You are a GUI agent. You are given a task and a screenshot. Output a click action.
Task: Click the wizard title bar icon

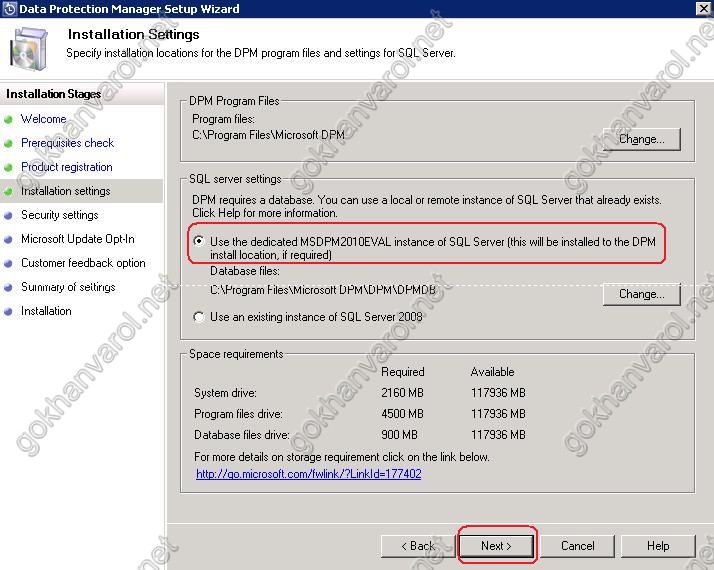tap(9, 9)
